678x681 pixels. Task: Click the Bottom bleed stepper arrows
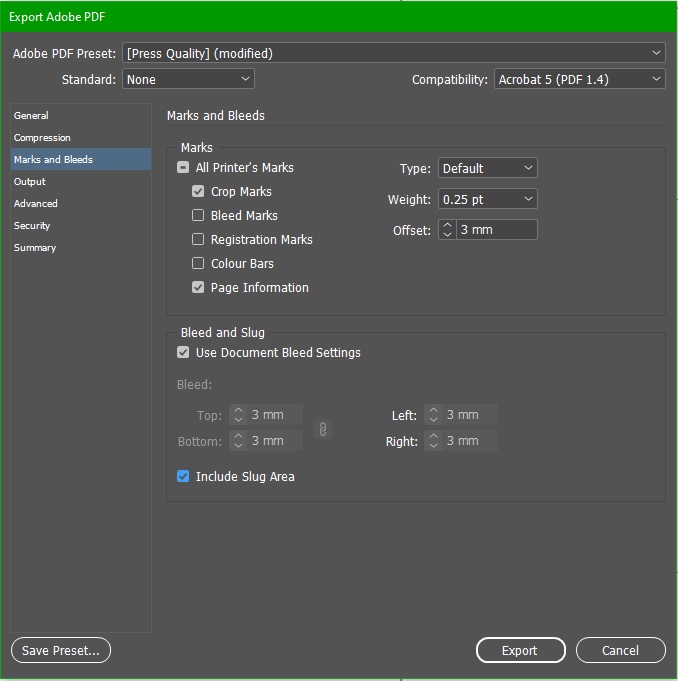(238, 440)
